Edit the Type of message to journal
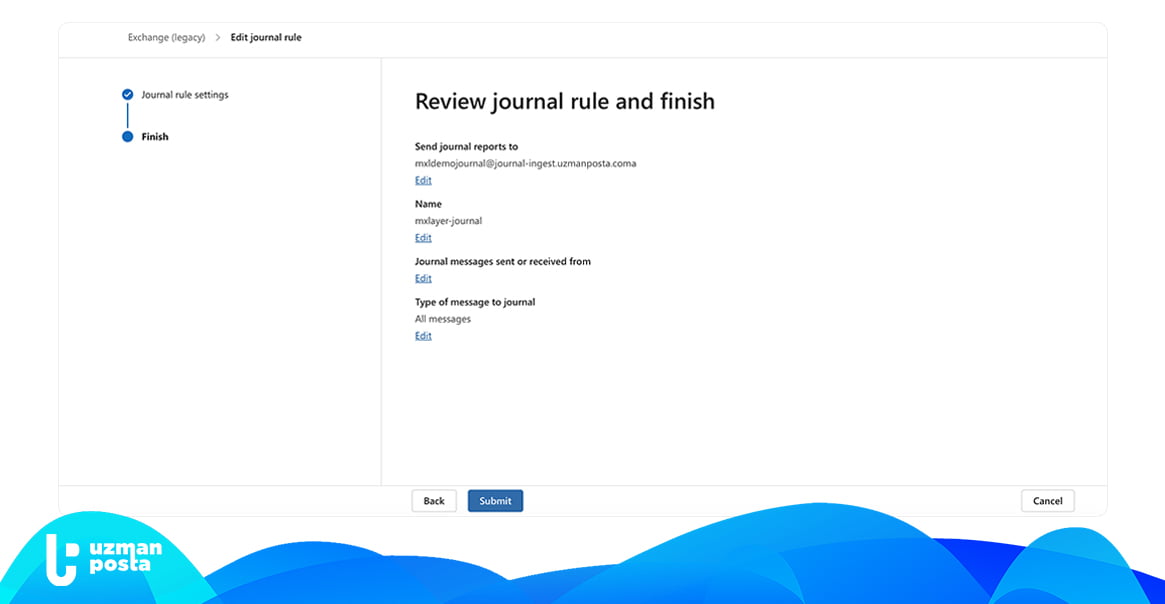The image size is (1165, 604). (x=423, y=336)
